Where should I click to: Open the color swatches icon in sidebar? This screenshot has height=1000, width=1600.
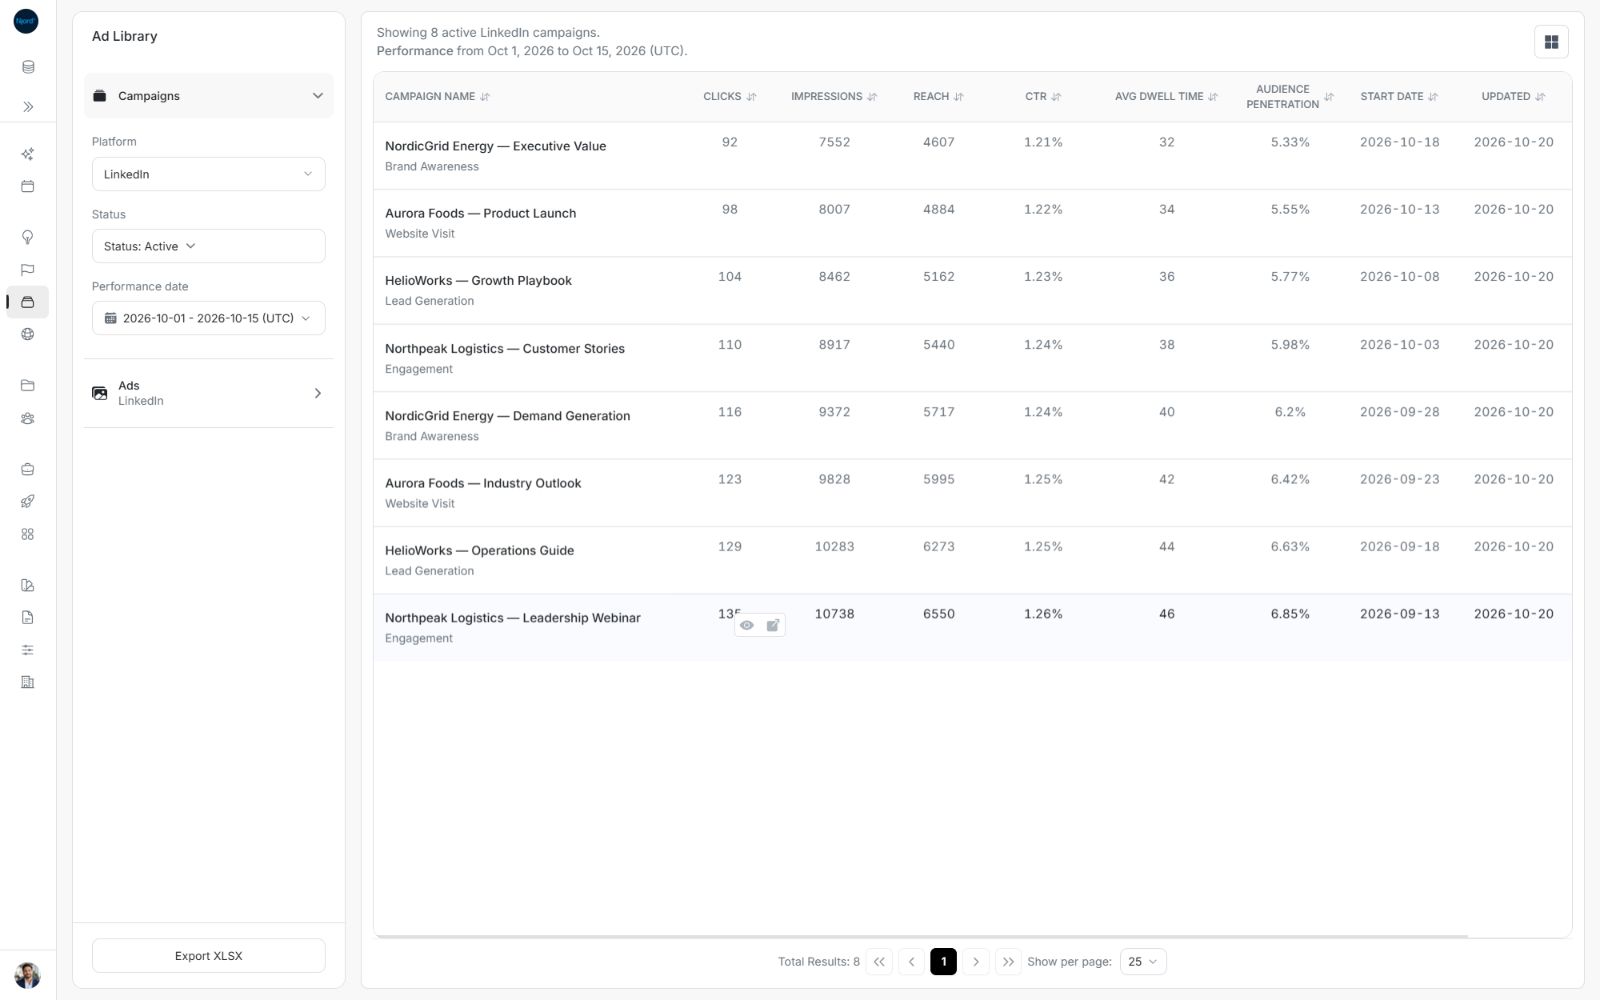pyautogui.click(x=28, y=585)
